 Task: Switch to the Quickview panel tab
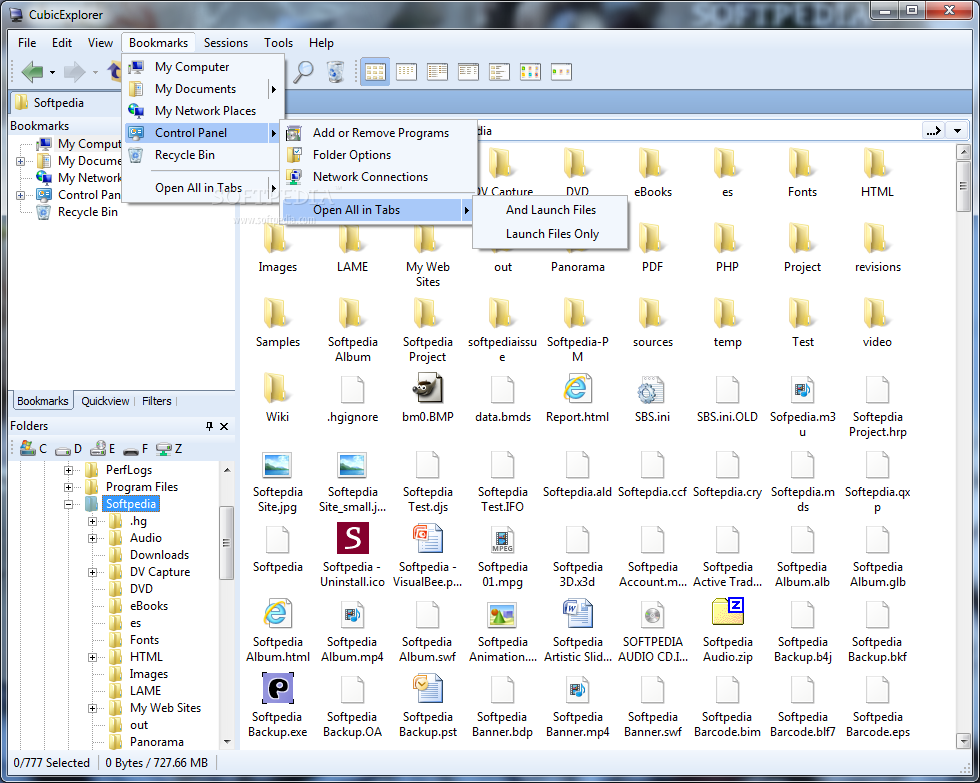(x=105, y=401)
